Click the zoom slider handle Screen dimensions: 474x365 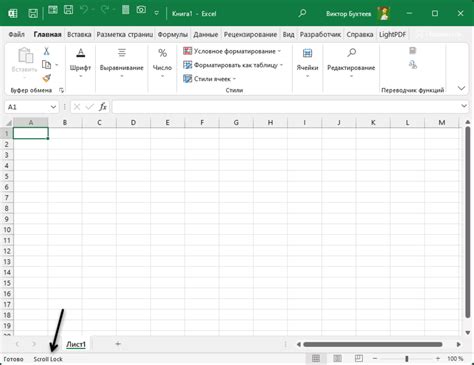click(x=407, y=359)
